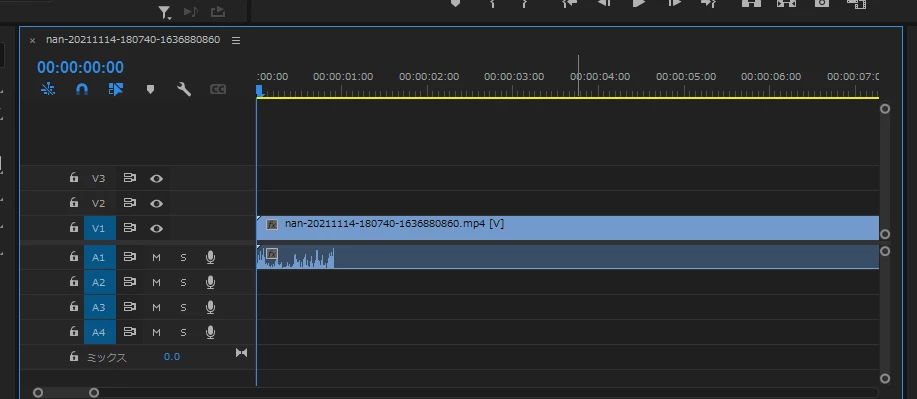Hide track V2 using eye icon
The height and width of the screenshot is (399, 917).
[156, 204]
